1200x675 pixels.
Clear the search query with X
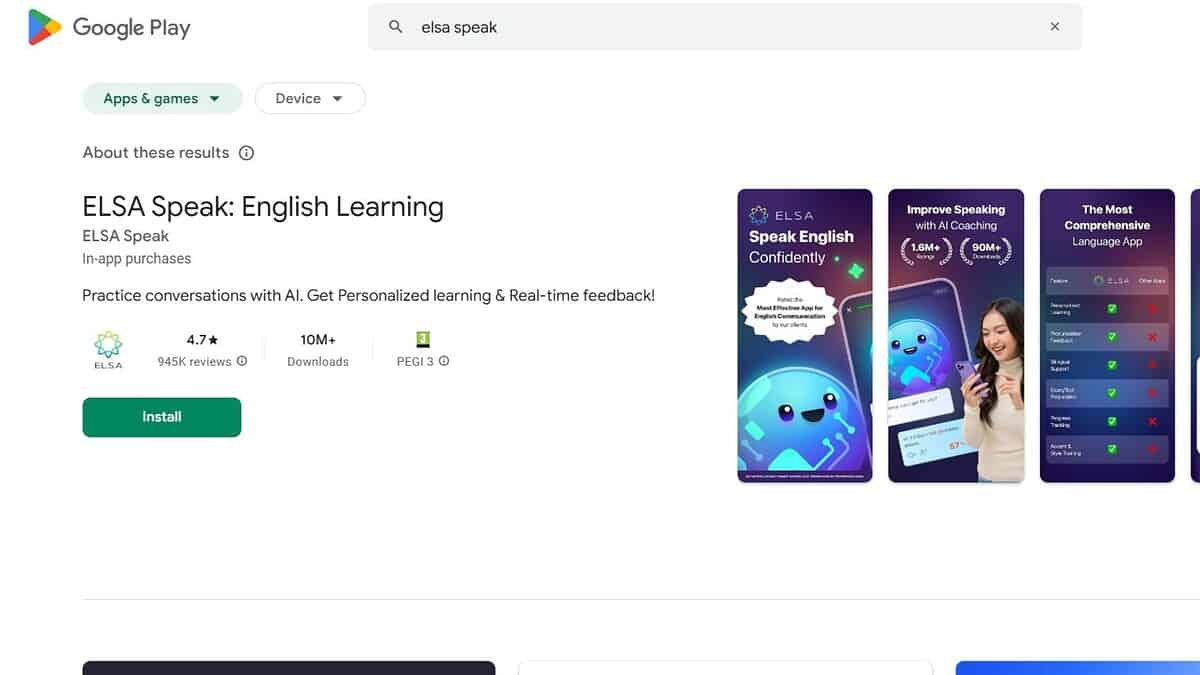pyautogui.click(x=1054, y=27)
